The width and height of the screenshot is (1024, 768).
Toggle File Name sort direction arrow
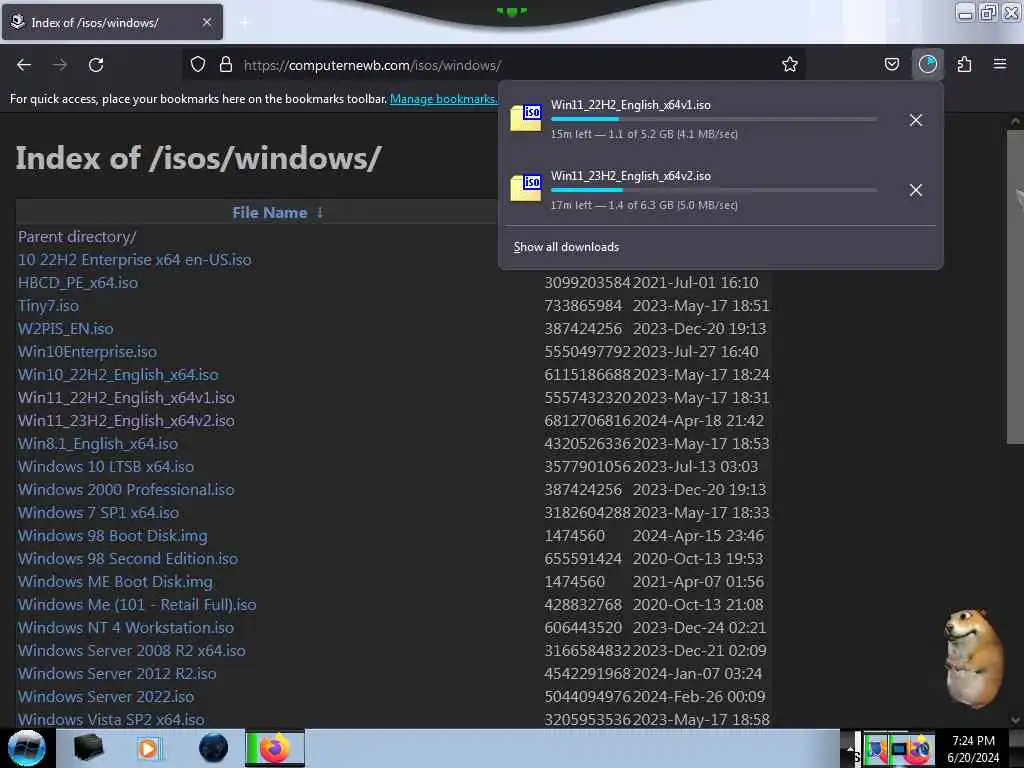pos(319,212)
